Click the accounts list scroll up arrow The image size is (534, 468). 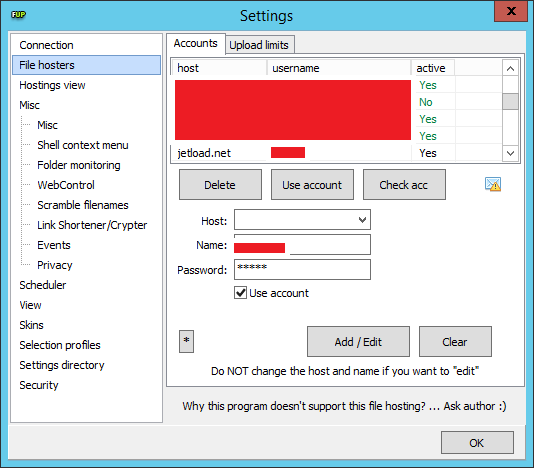click(x=510, y=68)
